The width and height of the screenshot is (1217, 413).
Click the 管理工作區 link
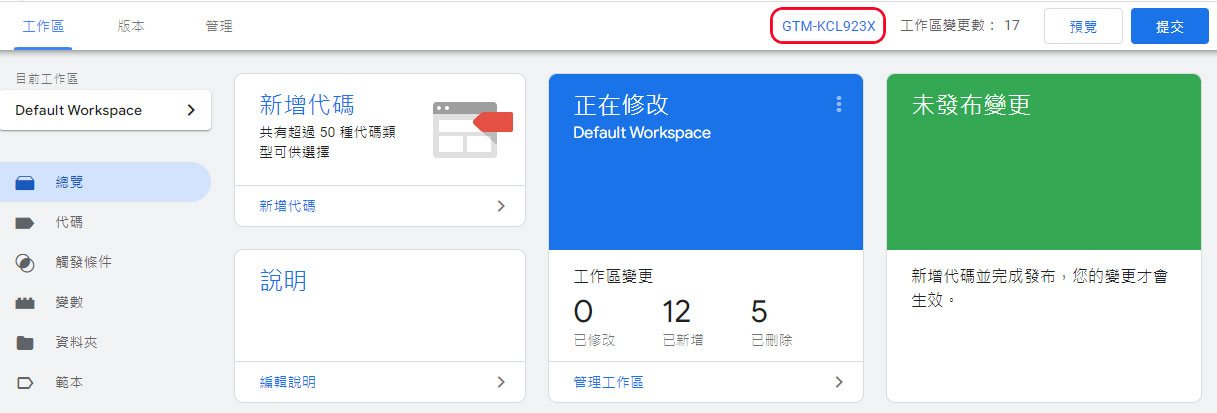608,382
